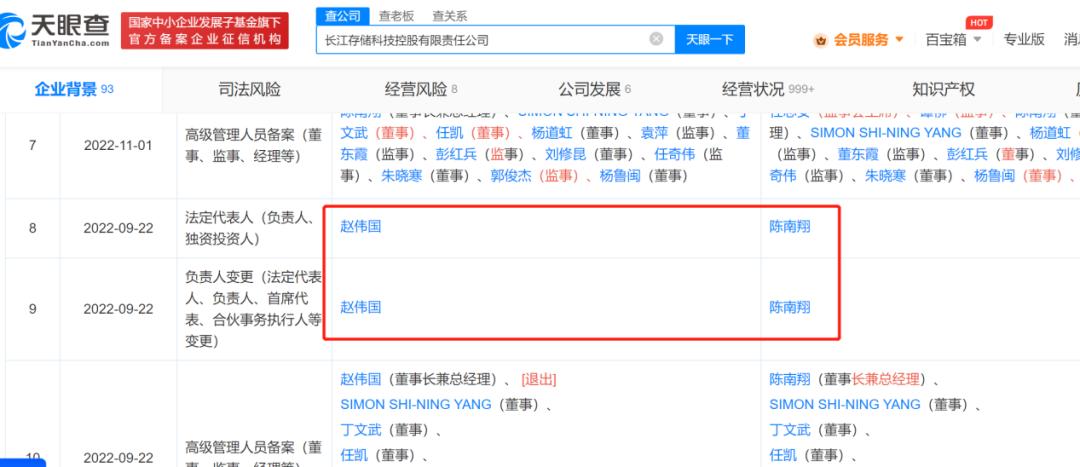Open 朱晓寒 link in row 7 before-change column
This screenshot has width=1080, height=467.
pyautogui.click(x=402, y=176)
